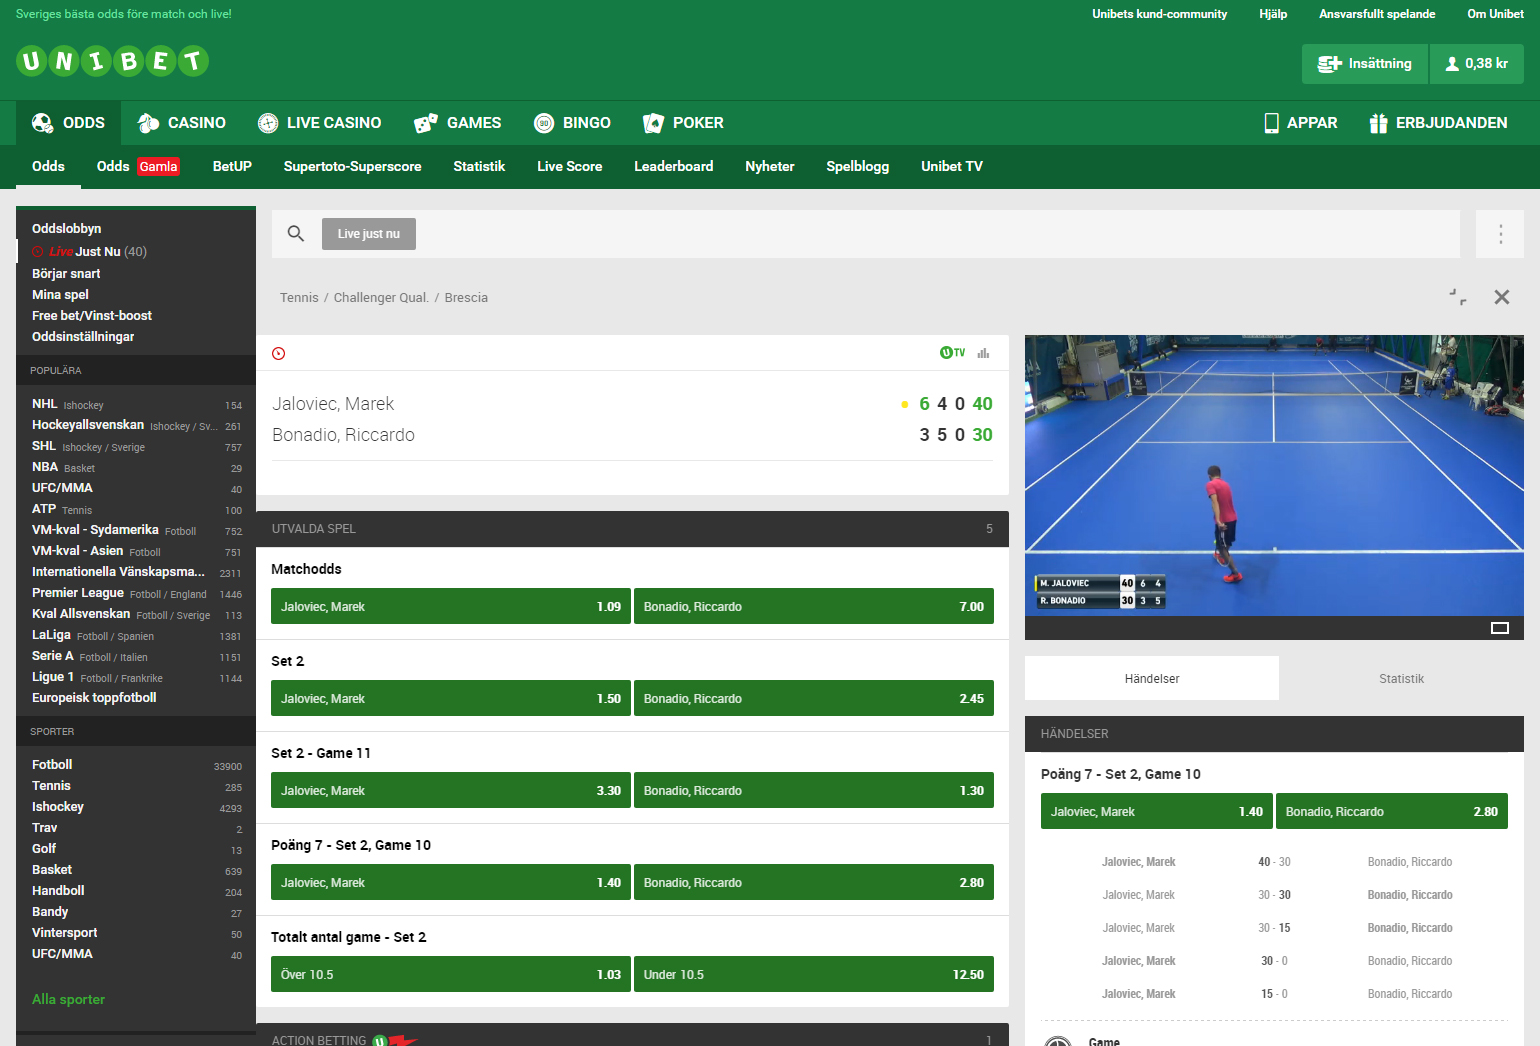Switch to the Statistik tab in Händelser panel
Screen dimensions: 1540x1046
(1401, 678)
